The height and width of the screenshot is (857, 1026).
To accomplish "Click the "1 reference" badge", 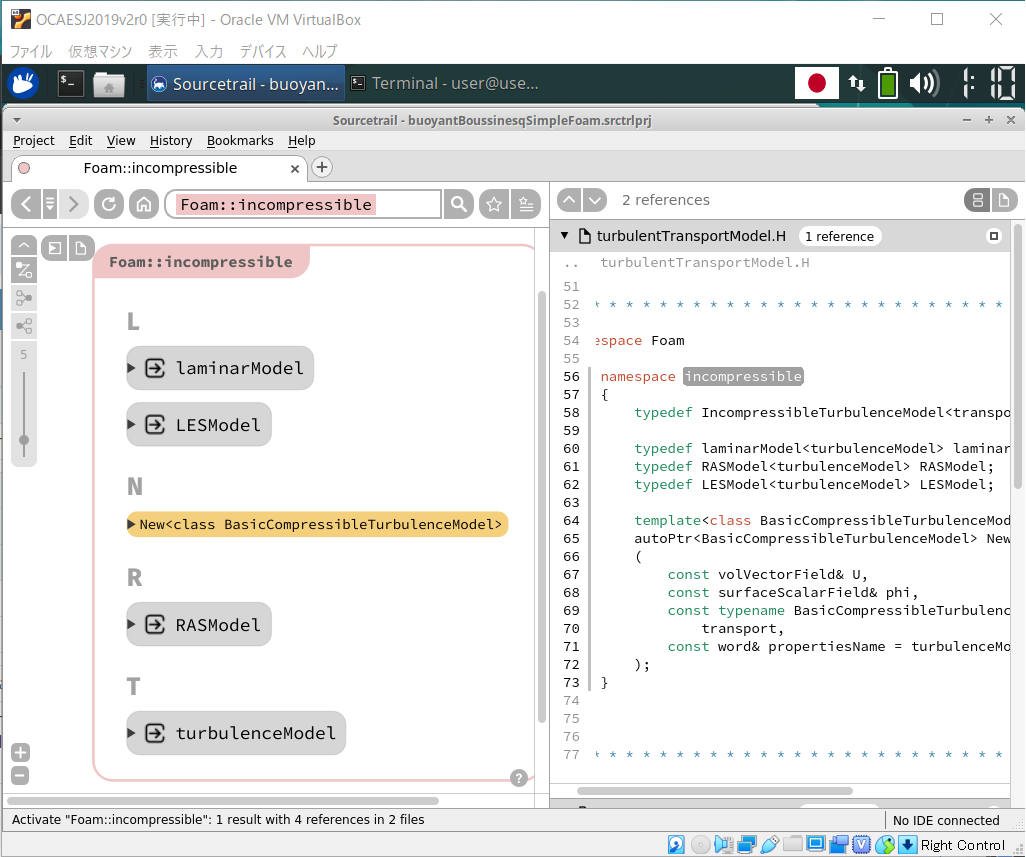I will point(839,237).
